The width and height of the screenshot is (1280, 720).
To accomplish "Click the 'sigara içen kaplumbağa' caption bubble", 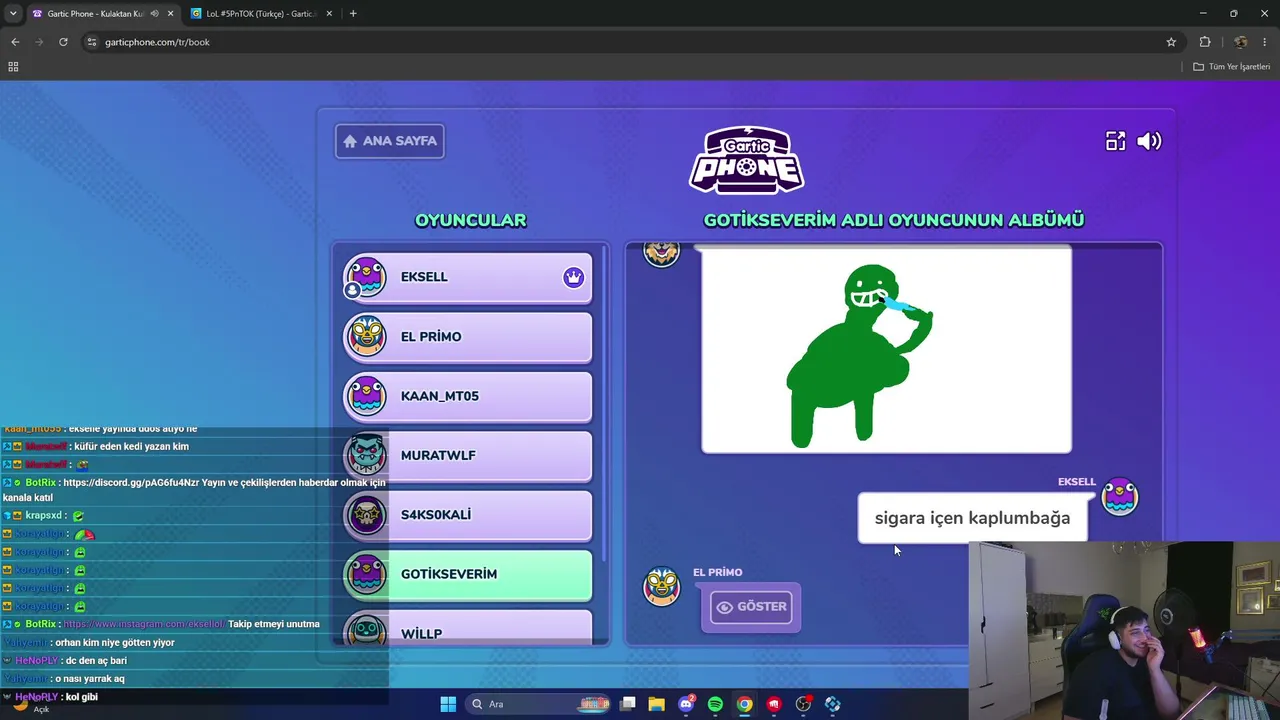I will click(972, 518).
